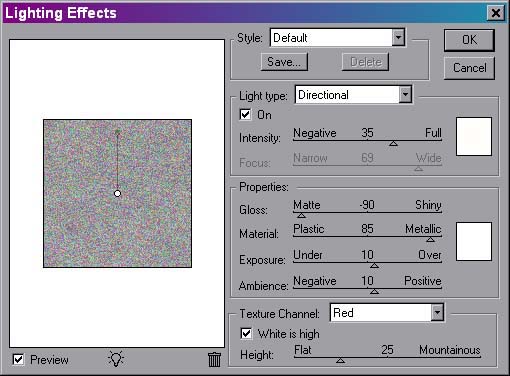Screen dimensions: 510x376
Task: Click the directional light's end handle in preview
Action: pos(117,132)
